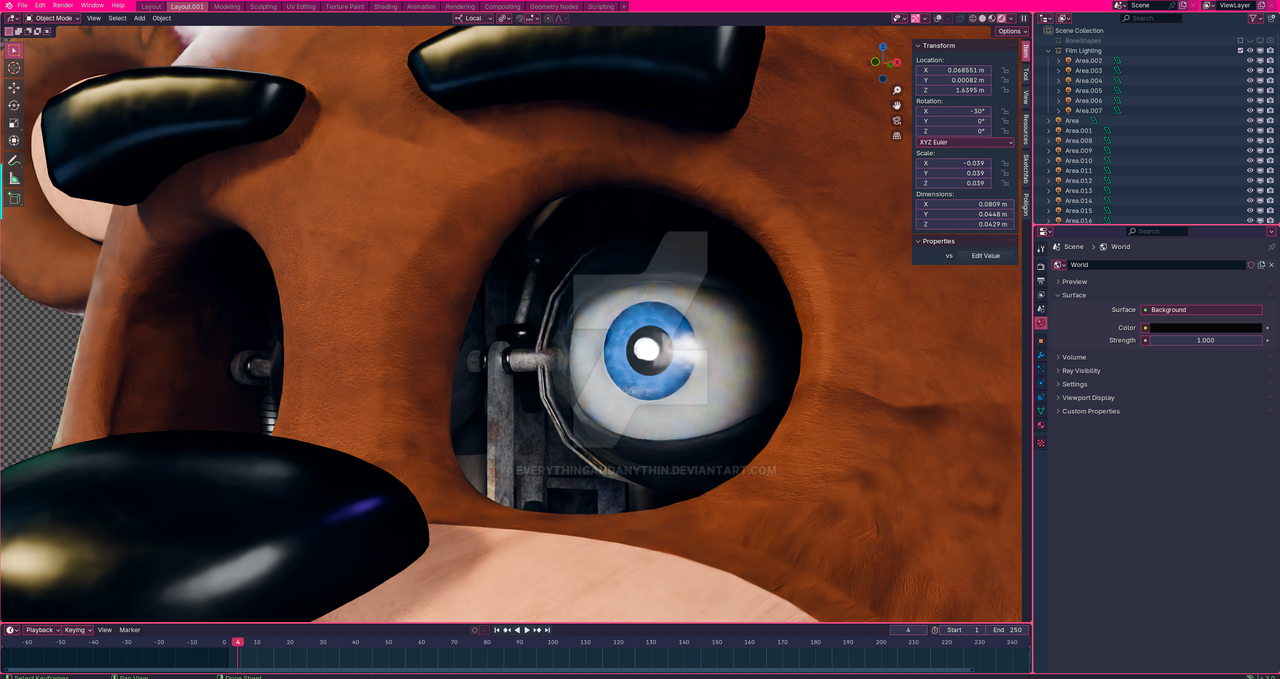Open the Output properties tab icon

[x=1041, y=281]
